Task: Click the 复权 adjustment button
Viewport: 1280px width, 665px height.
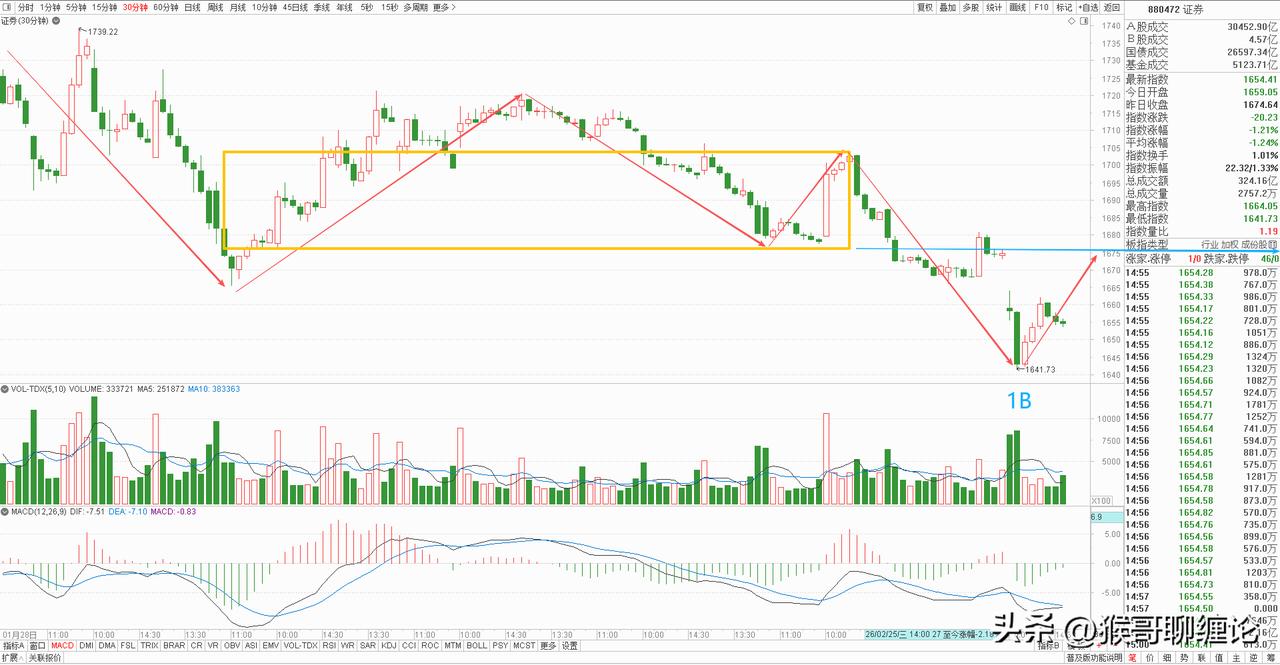Action: pos(925,7)
